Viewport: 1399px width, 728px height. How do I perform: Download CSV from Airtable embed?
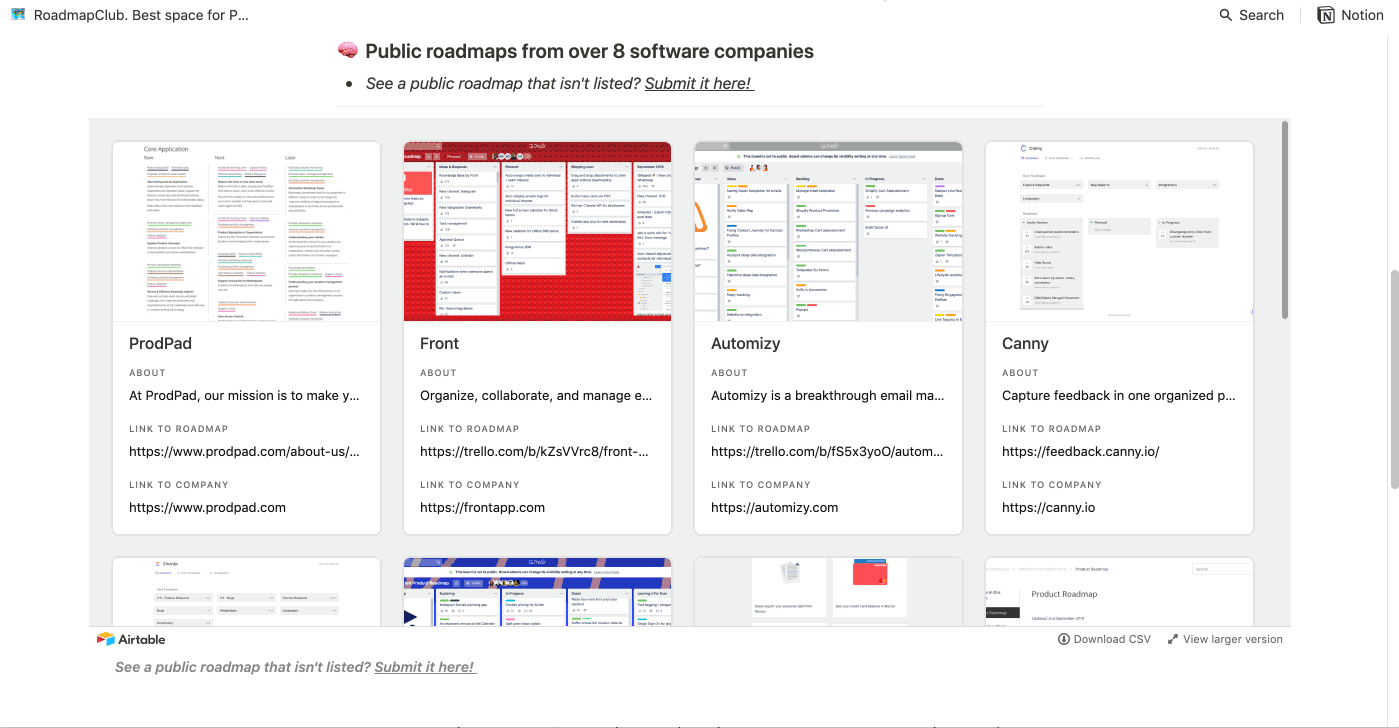[x=1104, y=639]
